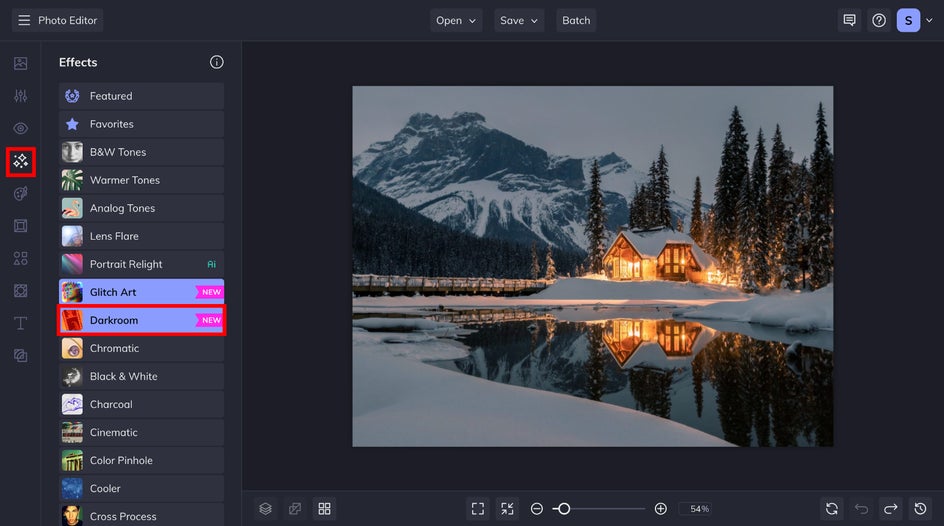Open the Cross Process category

141,516
